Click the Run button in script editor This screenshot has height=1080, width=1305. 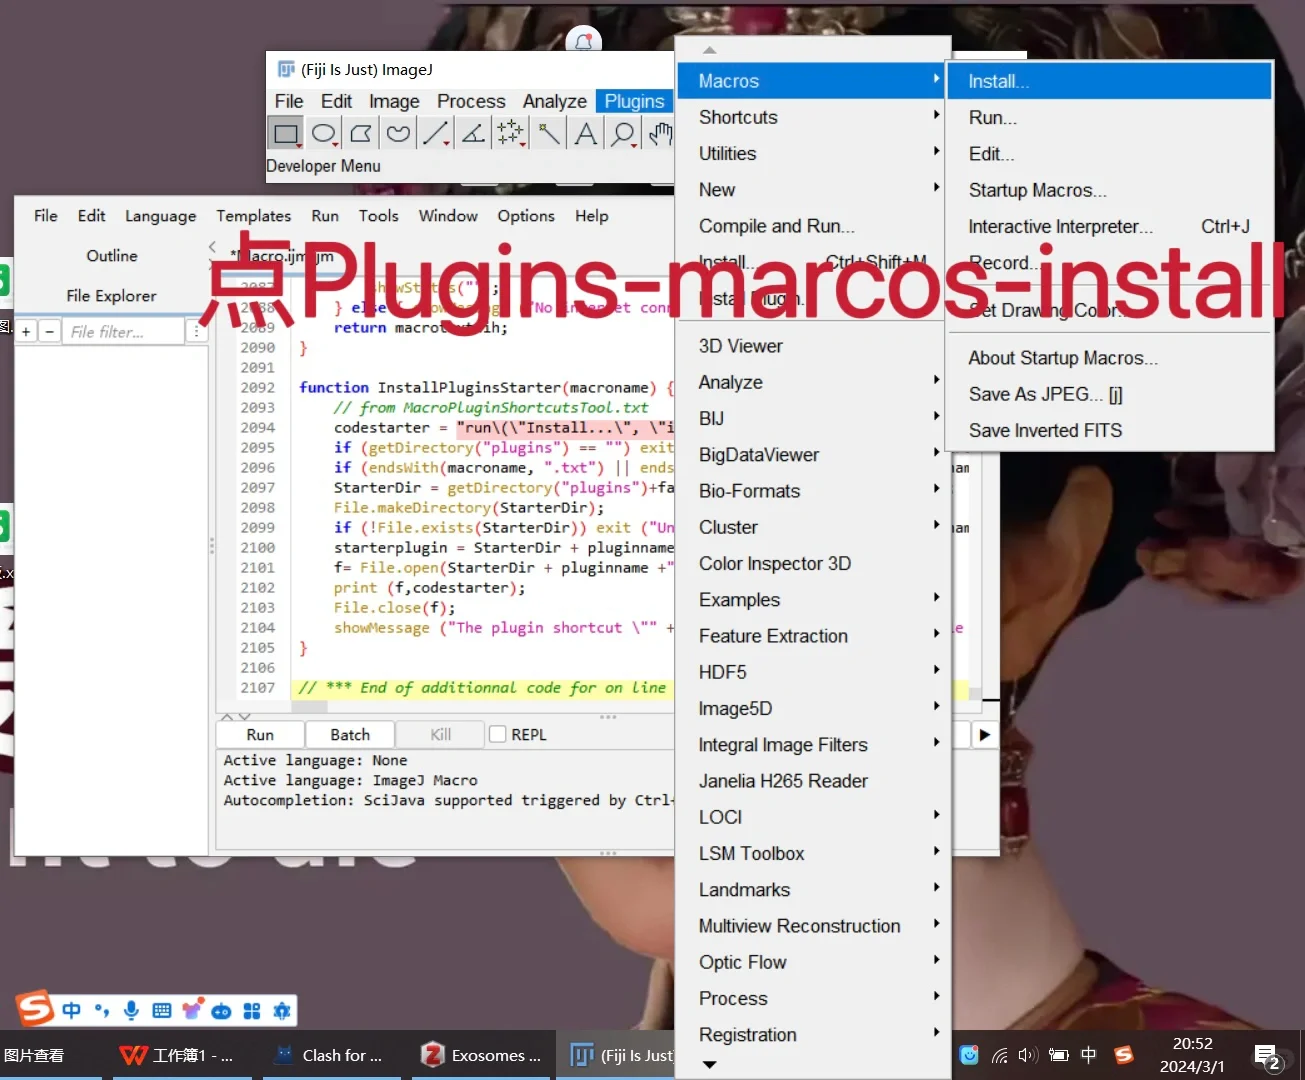click(x=260, y=734)
